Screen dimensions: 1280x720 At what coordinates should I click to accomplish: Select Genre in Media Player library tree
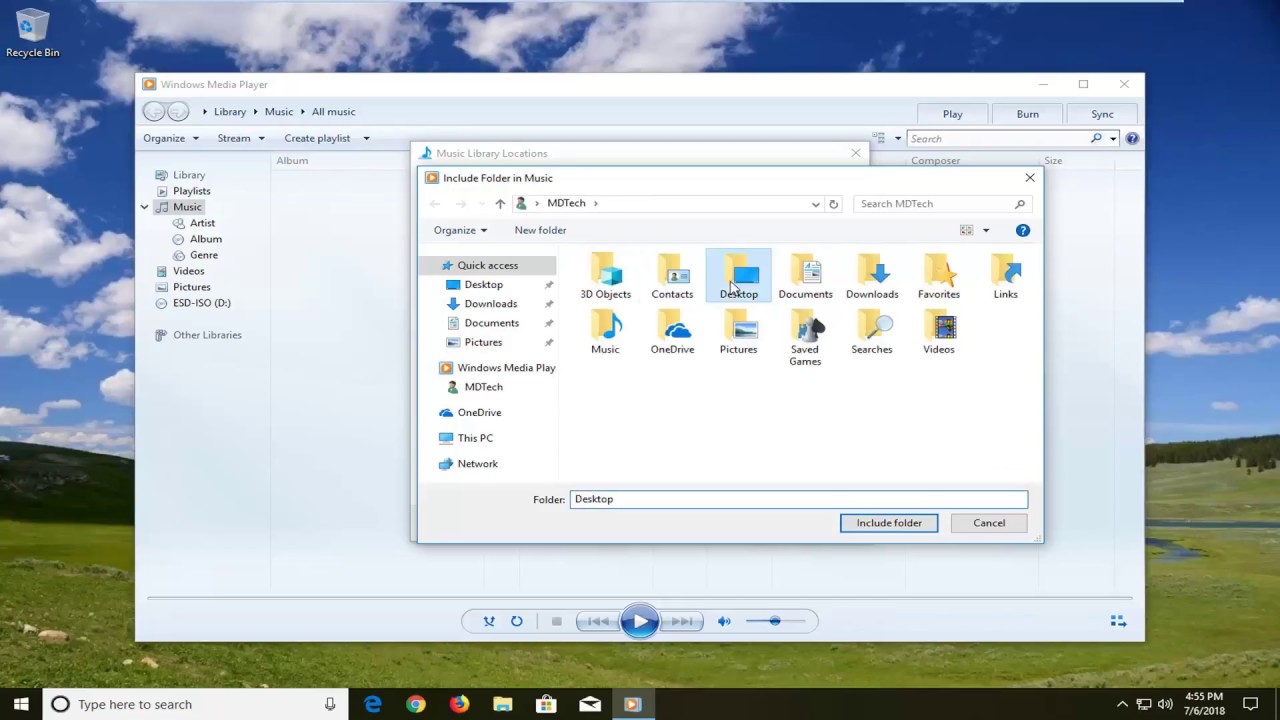click(x=203, y=255)
